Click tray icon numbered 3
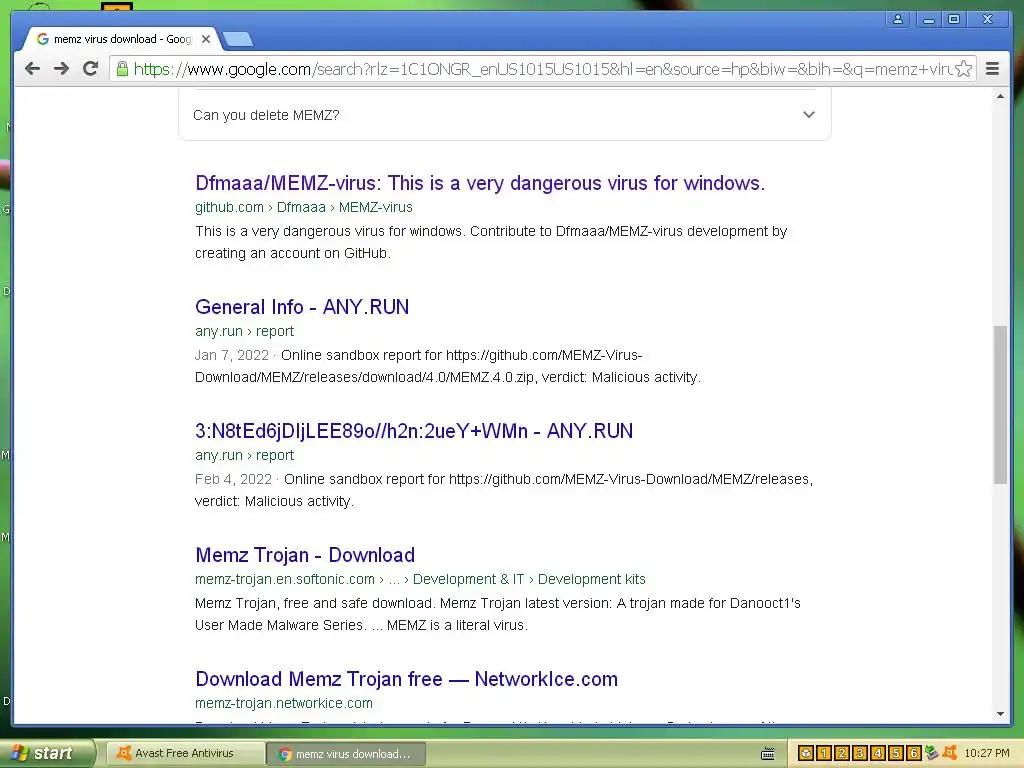 859,754
